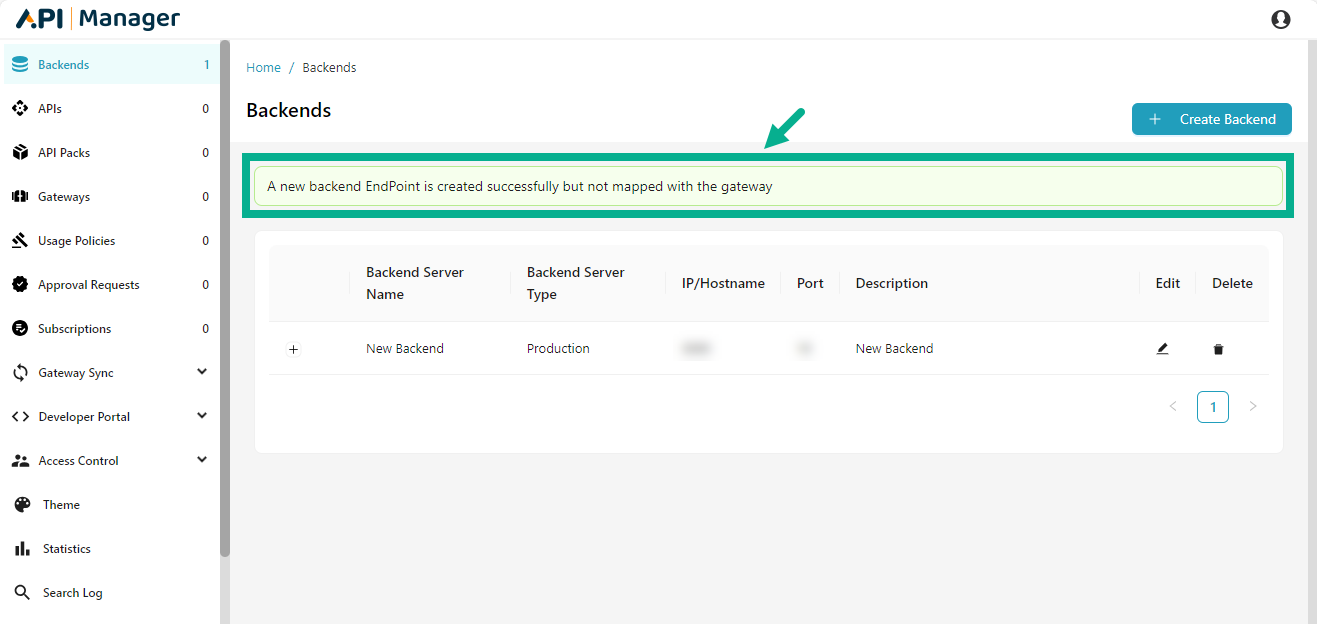Select page 1 in pagination
1317x624 pixels.
point(1212,407)
